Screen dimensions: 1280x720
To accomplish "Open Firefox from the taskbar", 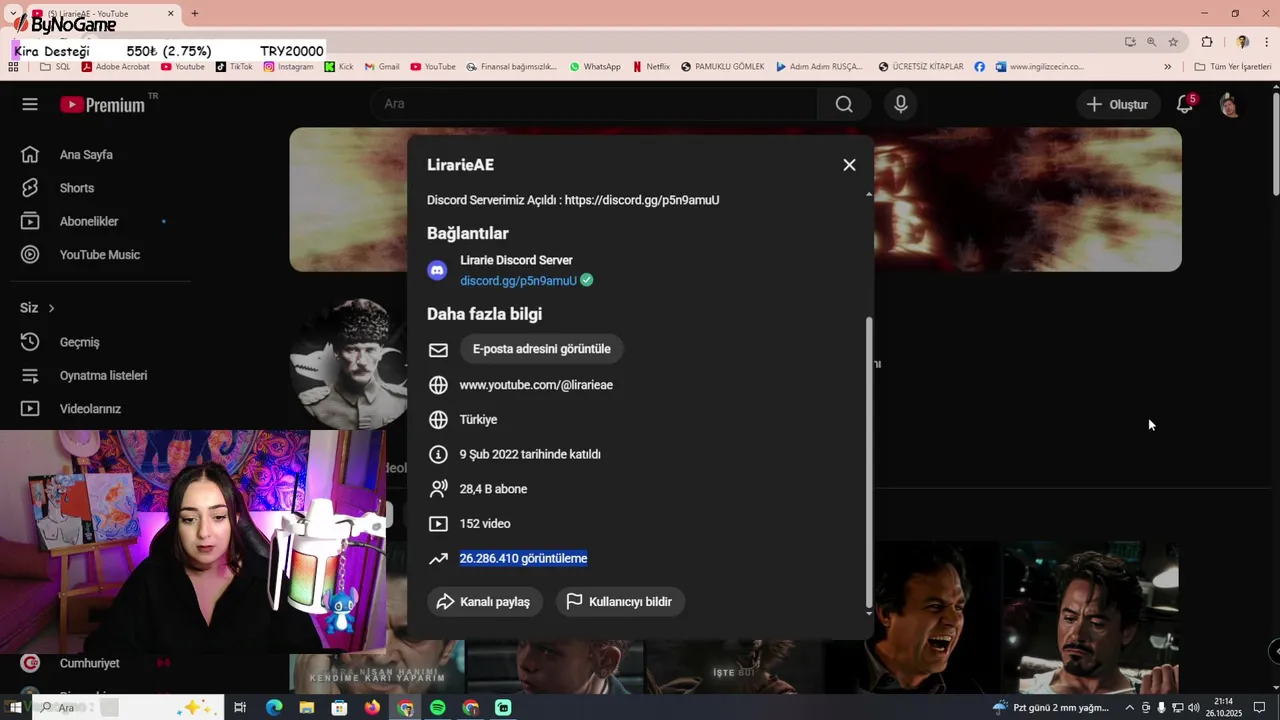I will [372, 708].
